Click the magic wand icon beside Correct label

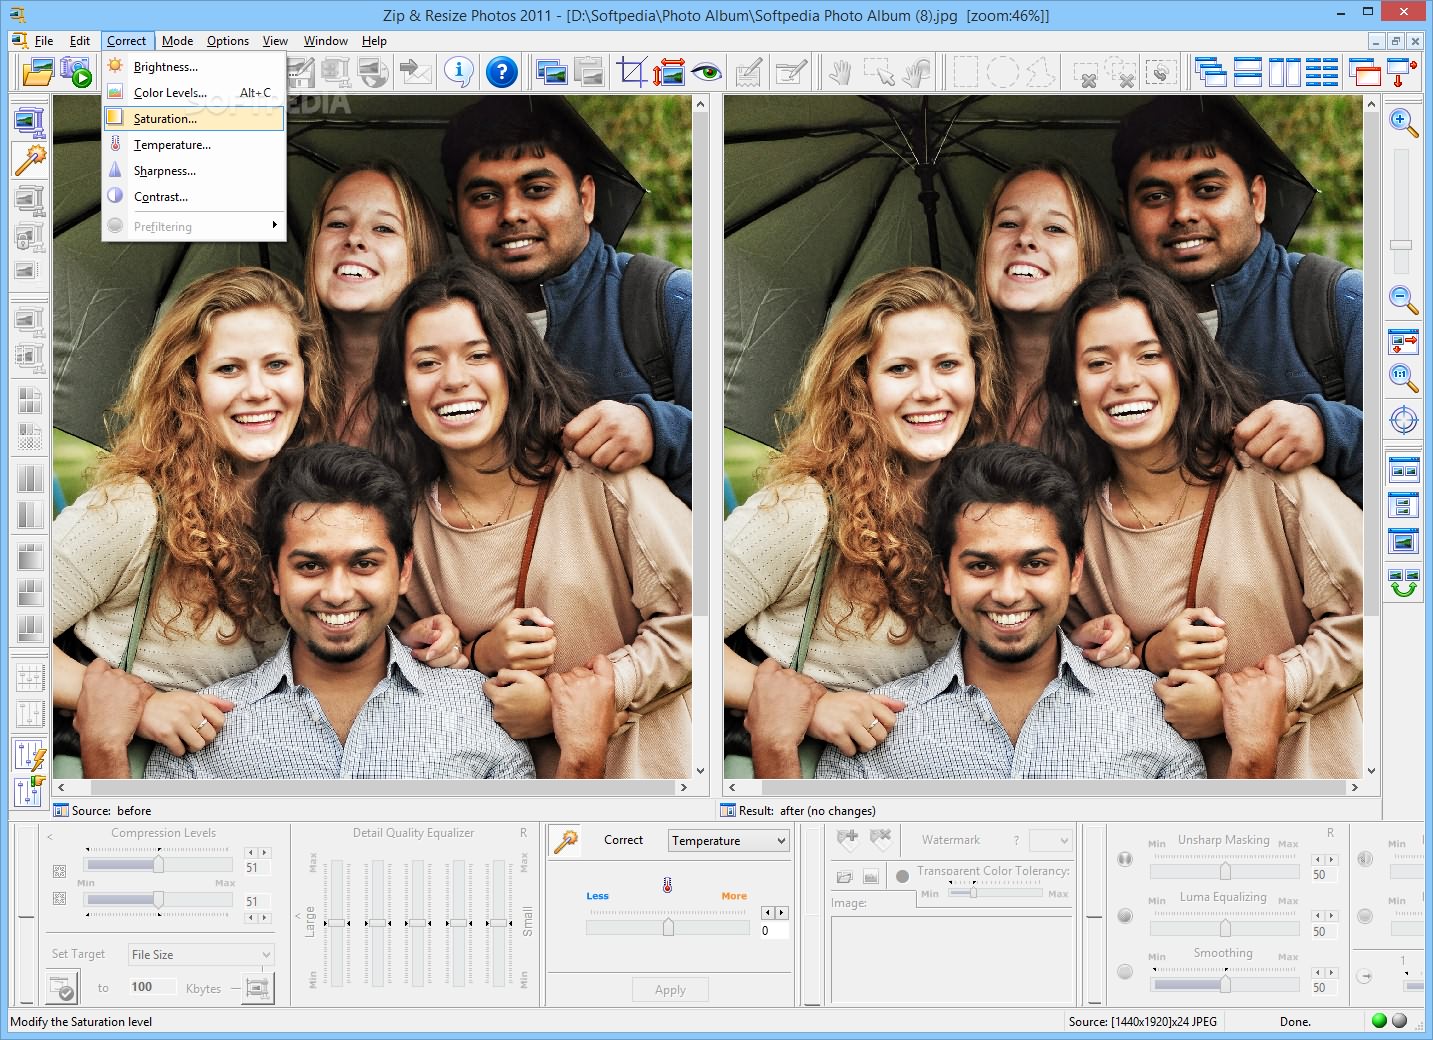coord(566,841)
